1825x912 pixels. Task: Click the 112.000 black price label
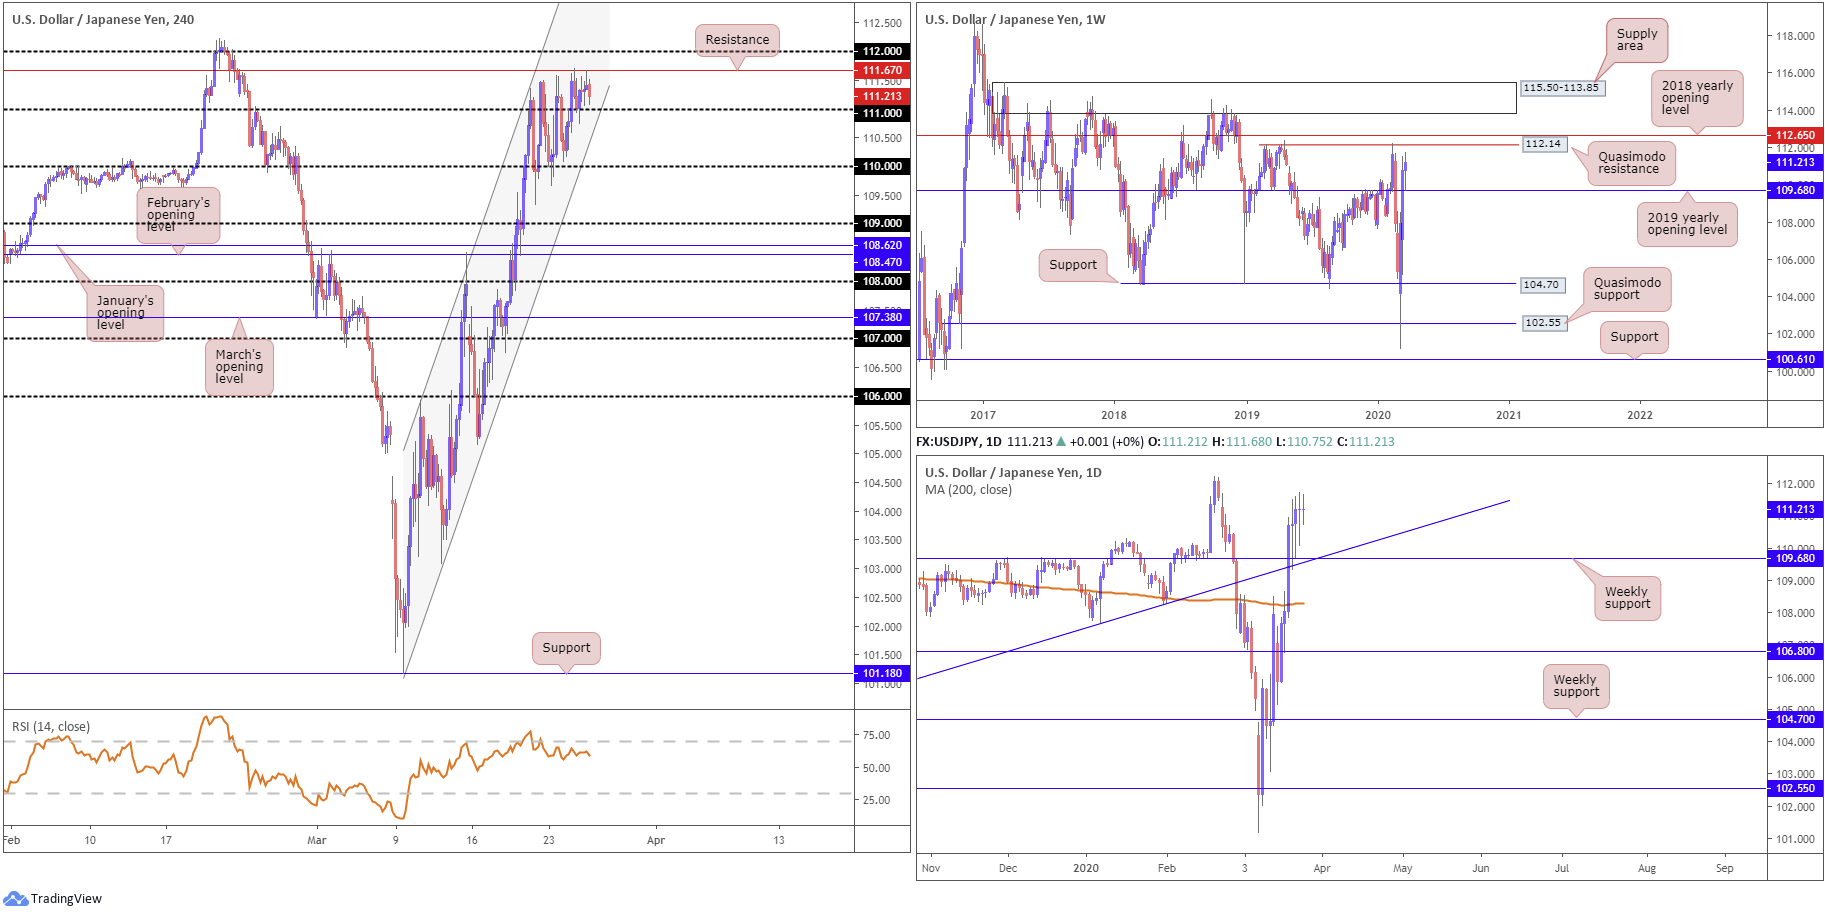pos(882,51)
